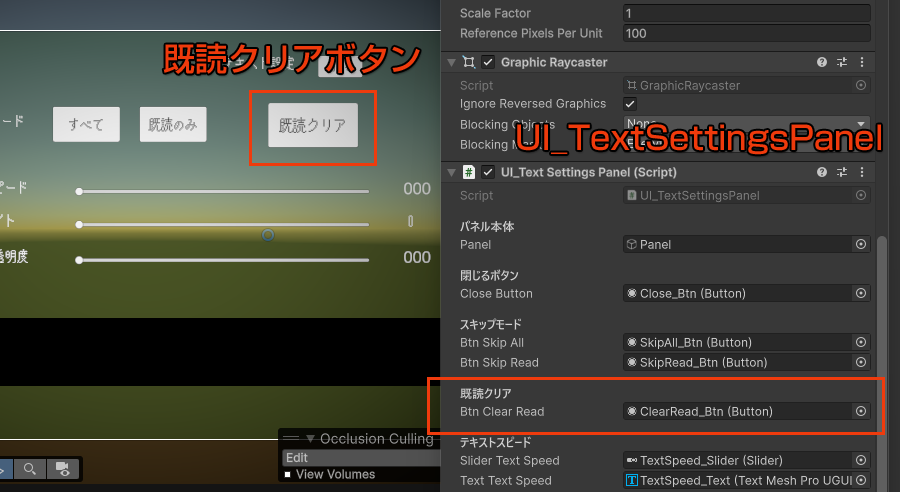The width and height of the screenshot is (900, 492).
Task: Click object picker for Btn Clear Read
Action: coord(860,411)
